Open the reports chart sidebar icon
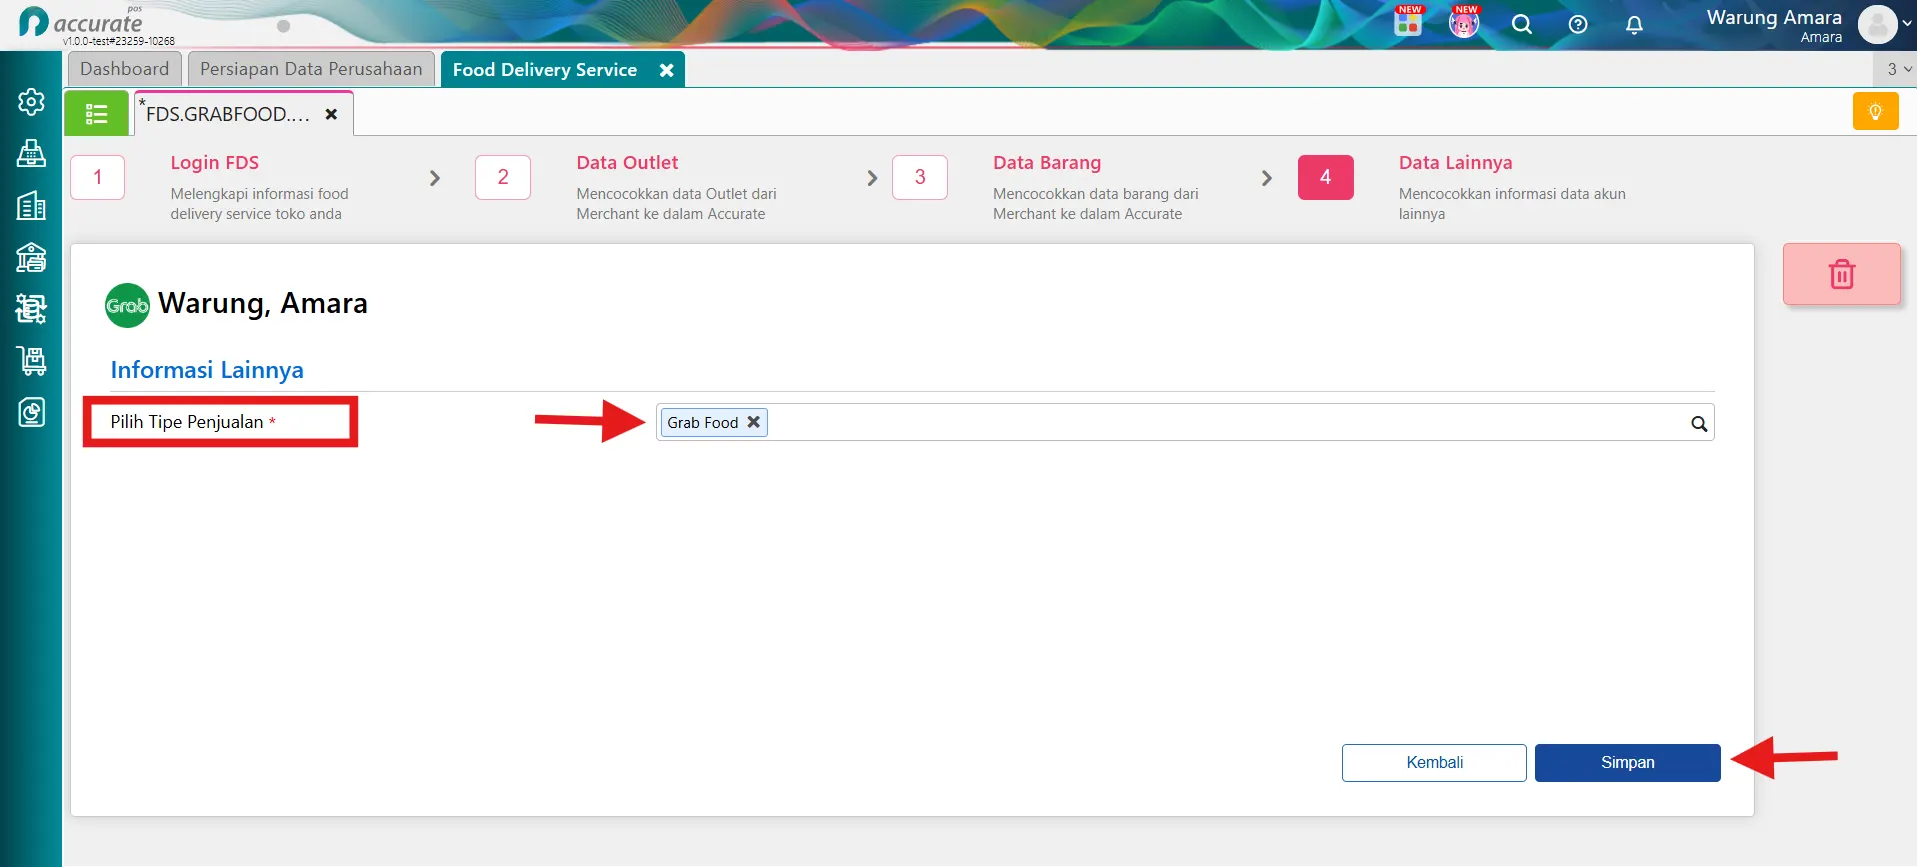 click(x=31, y=412)
